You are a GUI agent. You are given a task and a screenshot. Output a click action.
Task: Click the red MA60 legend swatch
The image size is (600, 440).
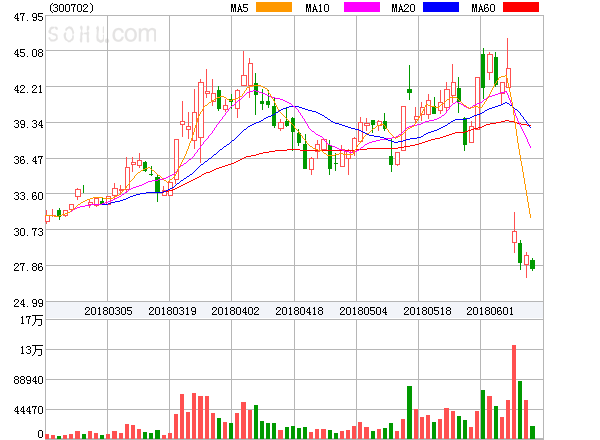point(521,7)
